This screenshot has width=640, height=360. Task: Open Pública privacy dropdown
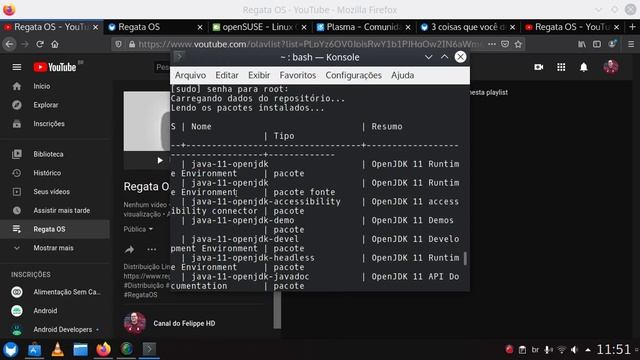point(138,229)
